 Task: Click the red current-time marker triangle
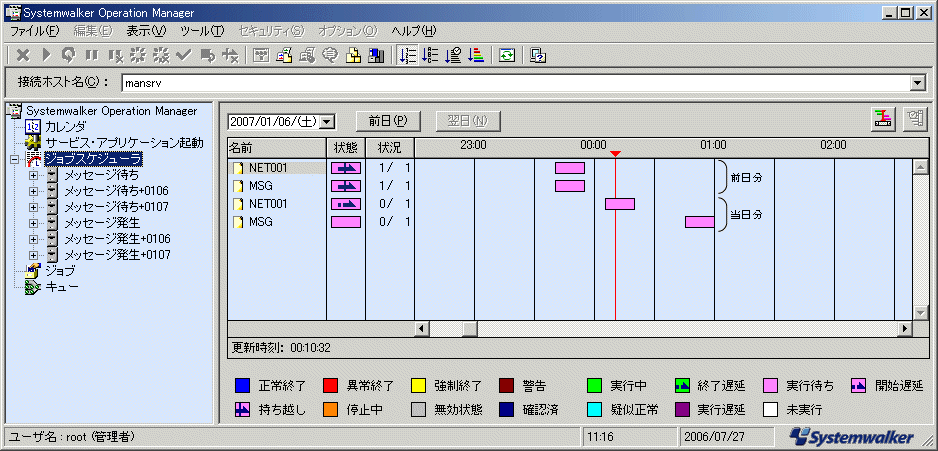[x=616, y=155]
